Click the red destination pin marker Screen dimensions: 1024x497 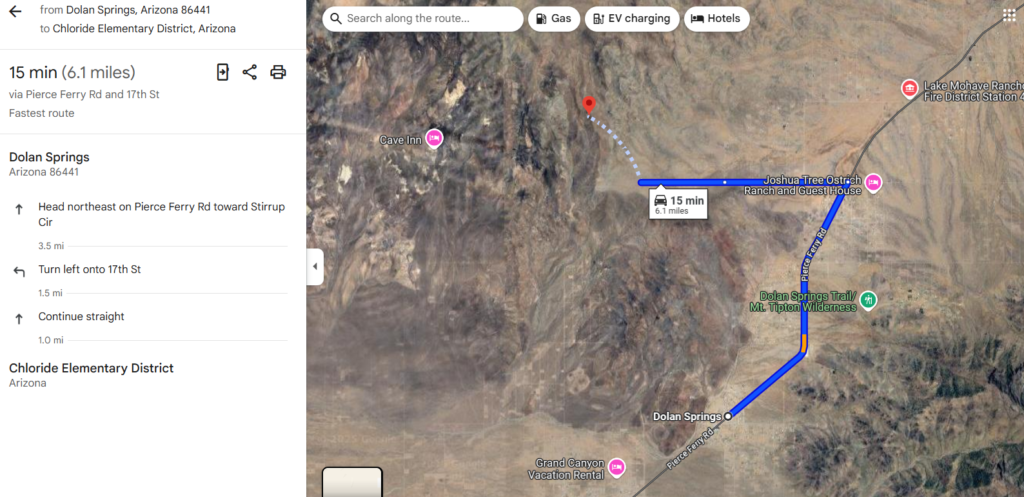point(589,105)
